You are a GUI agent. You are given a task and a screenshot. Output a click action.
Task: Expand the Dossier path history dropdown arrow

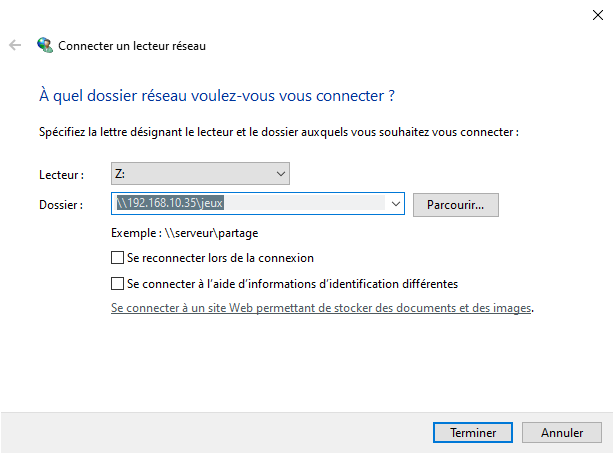coord(395,204)
